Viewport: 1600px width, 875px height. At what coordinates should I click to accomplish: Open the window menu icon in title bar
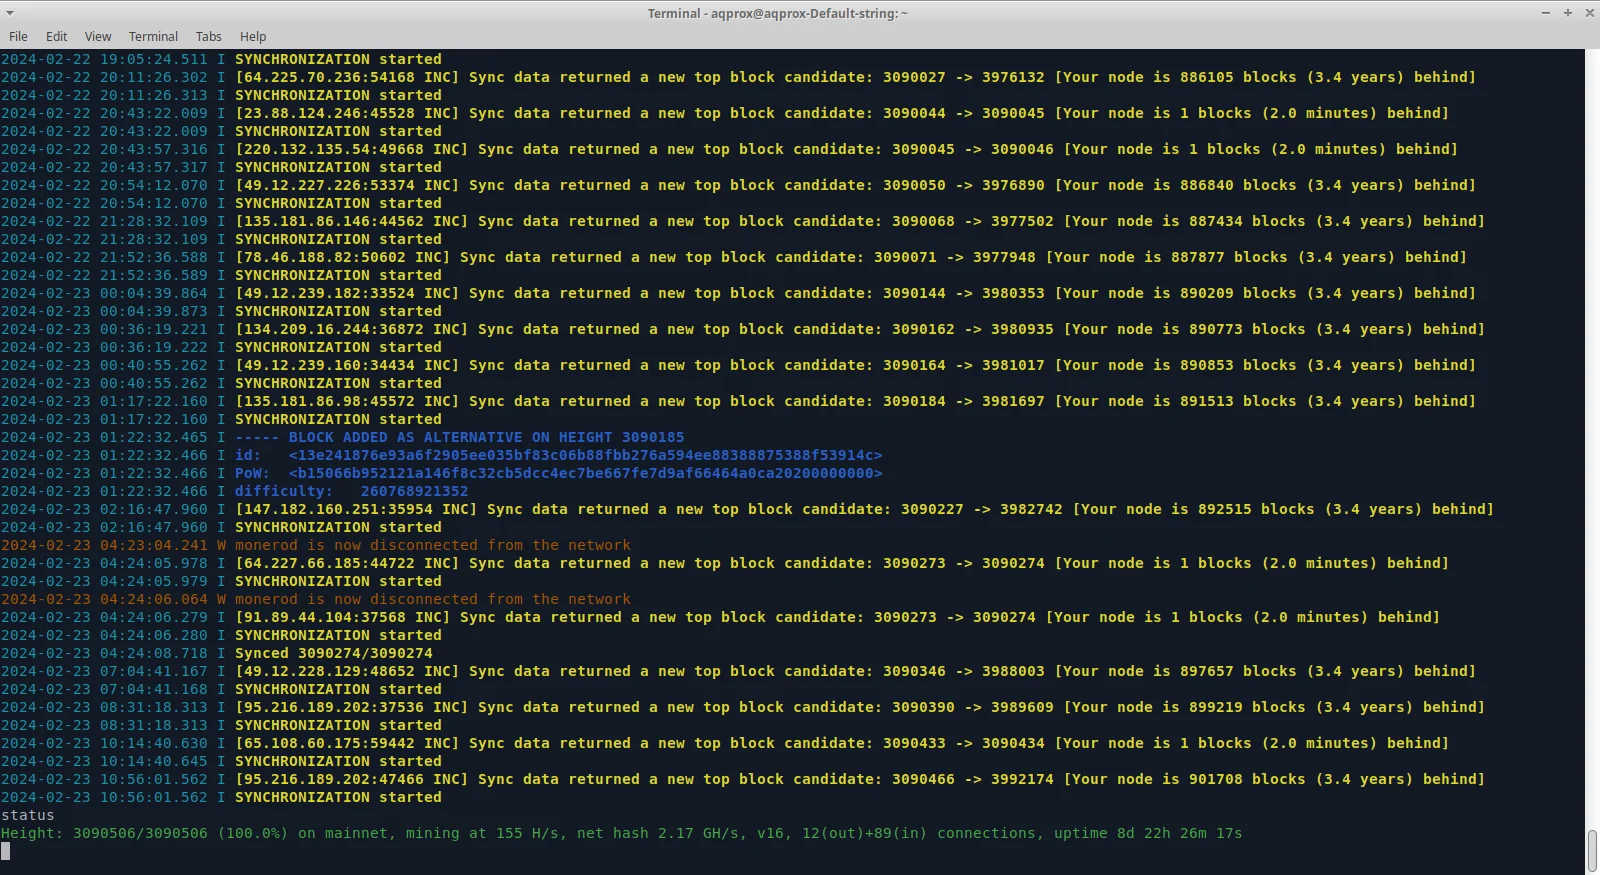(x=10, y=13)
